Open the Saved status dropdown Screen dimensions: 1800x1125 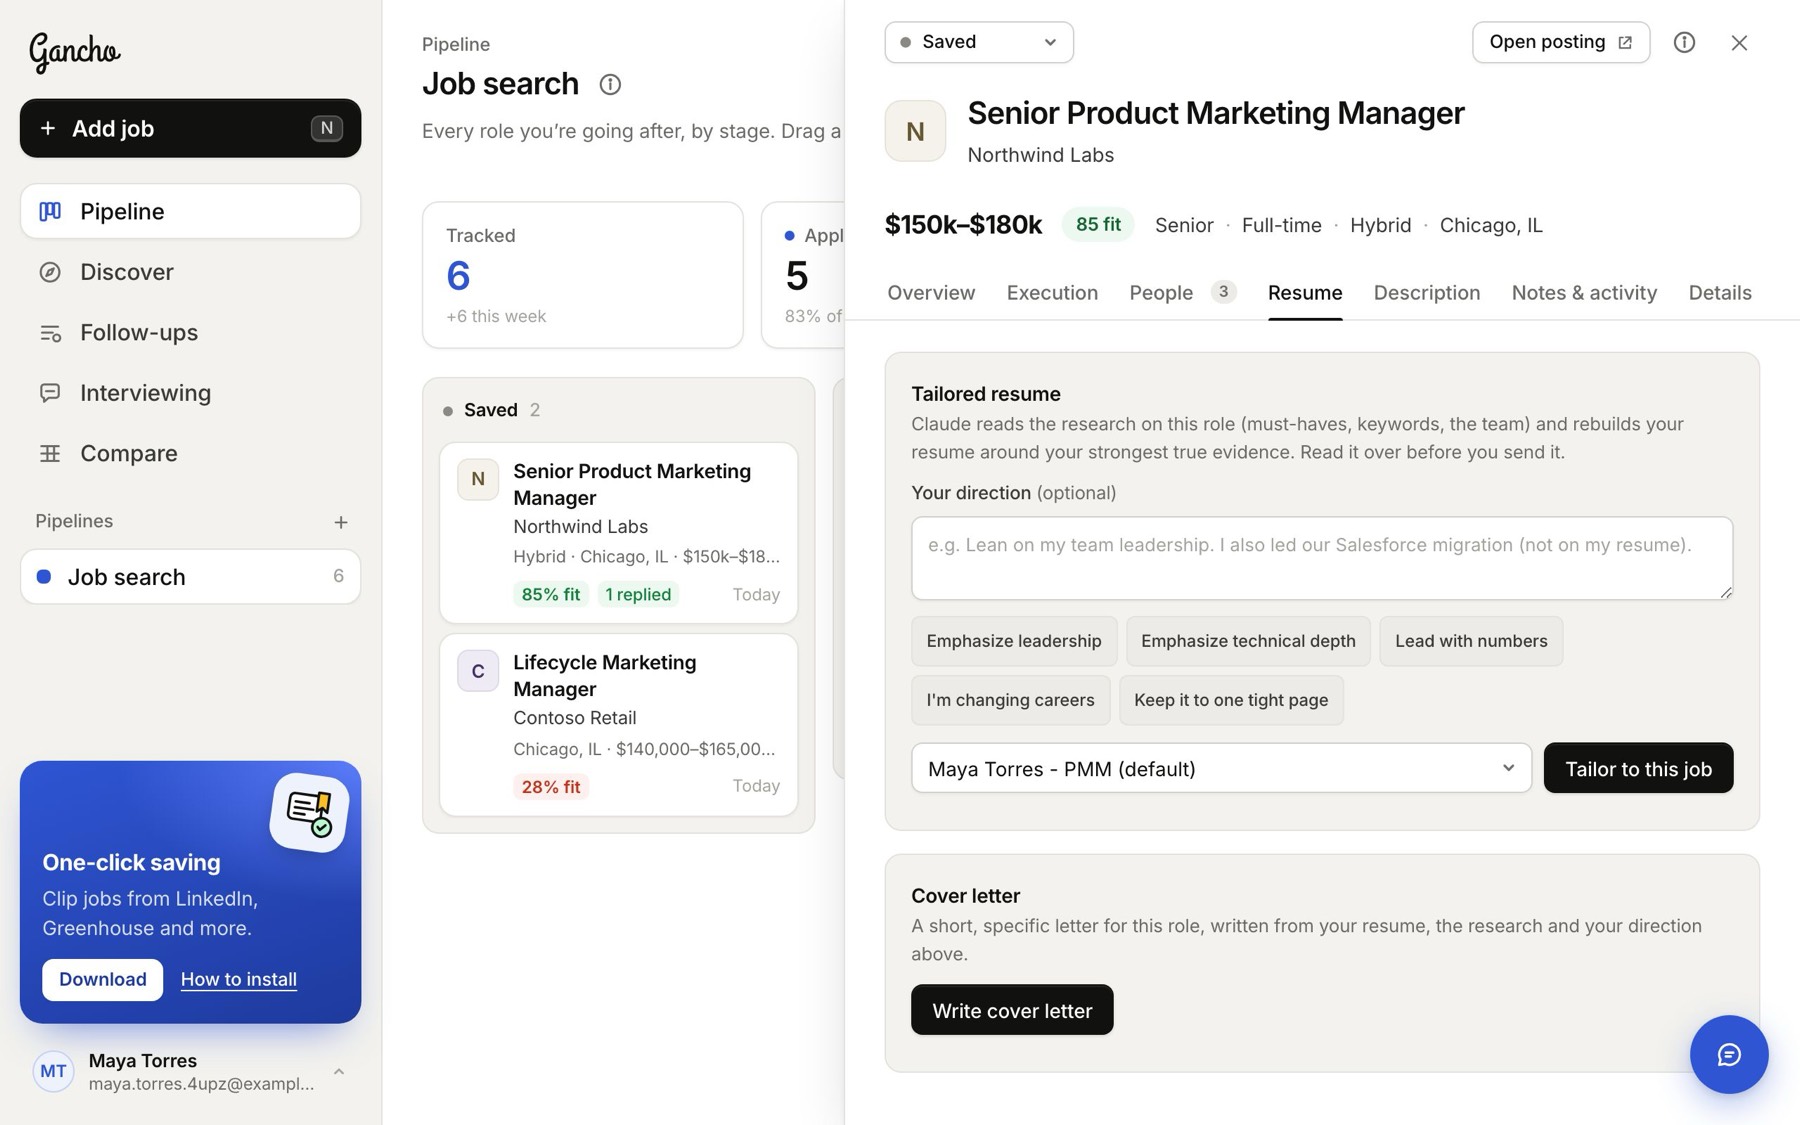coord(978,42)
